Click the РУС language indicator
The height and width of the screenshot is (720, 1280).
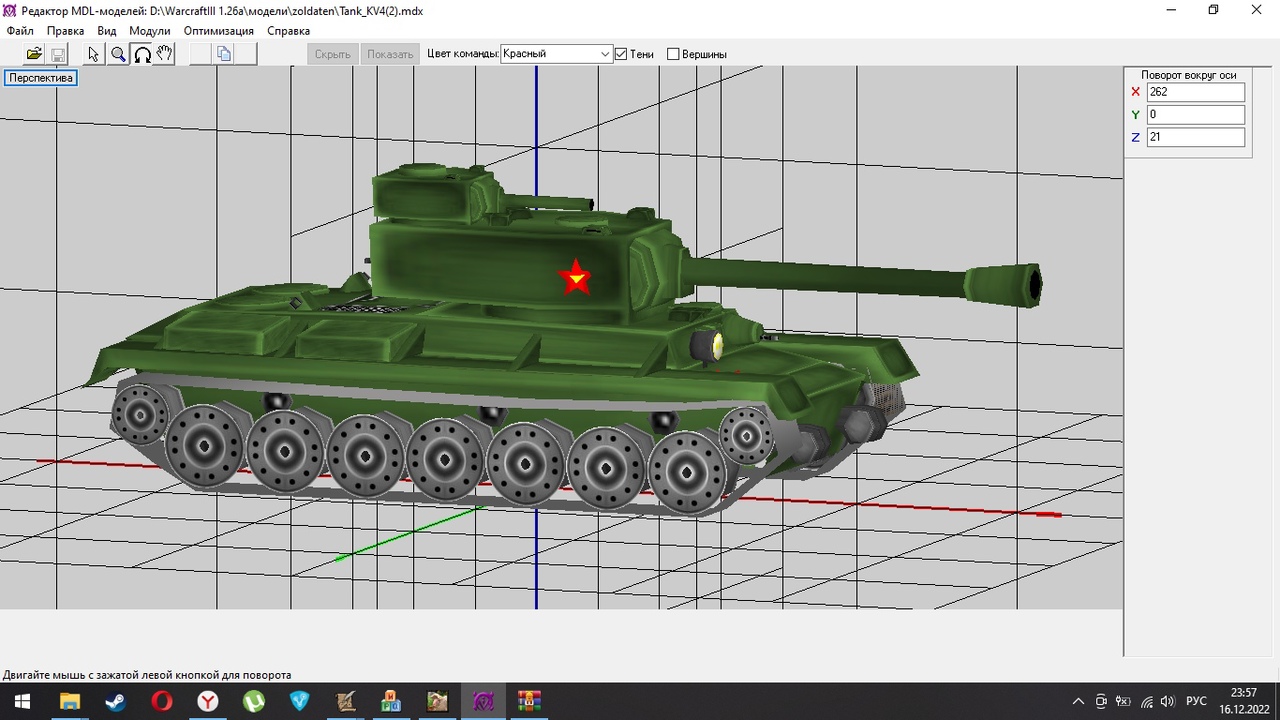click(1196, 701)
